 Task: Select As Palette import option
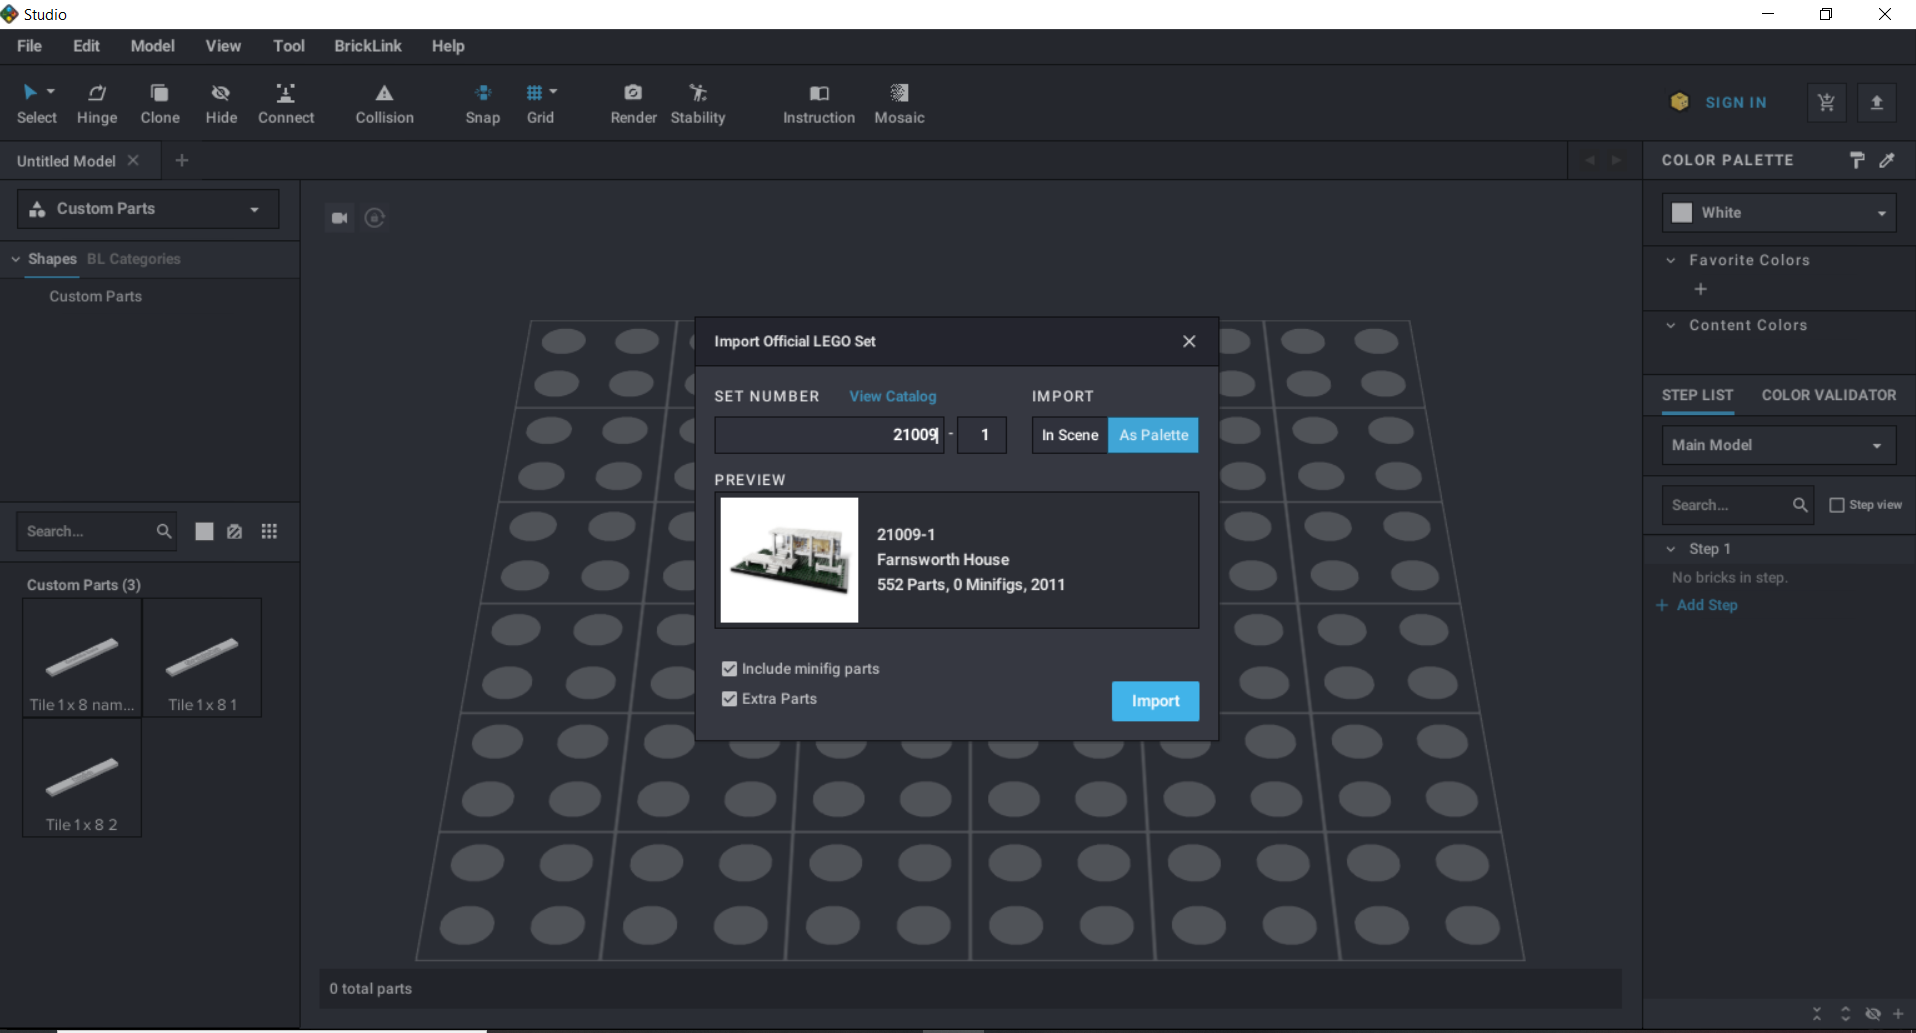tap(1153, 435)
